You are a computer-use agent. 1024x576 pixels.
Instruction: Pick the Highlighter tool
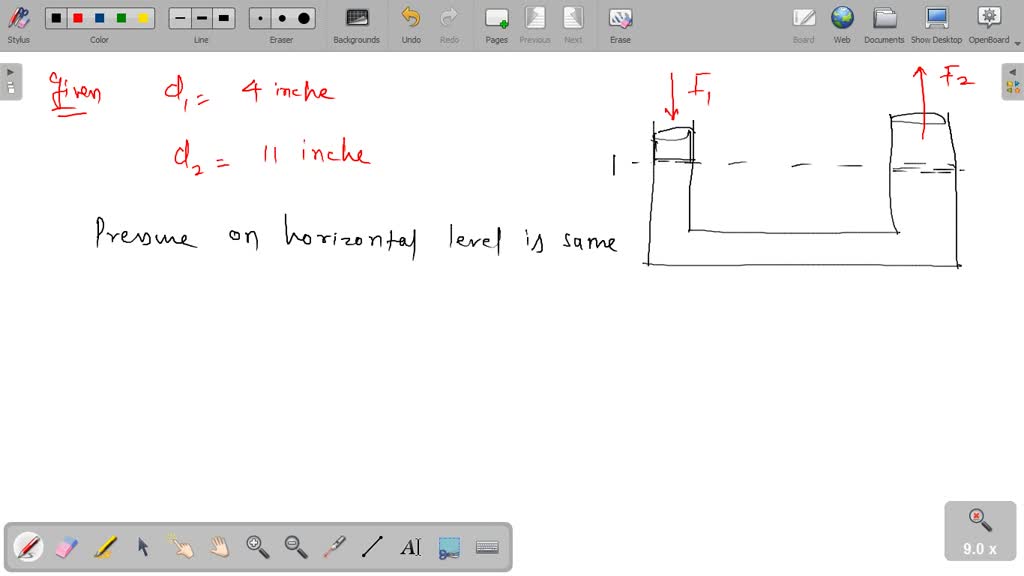105,546
